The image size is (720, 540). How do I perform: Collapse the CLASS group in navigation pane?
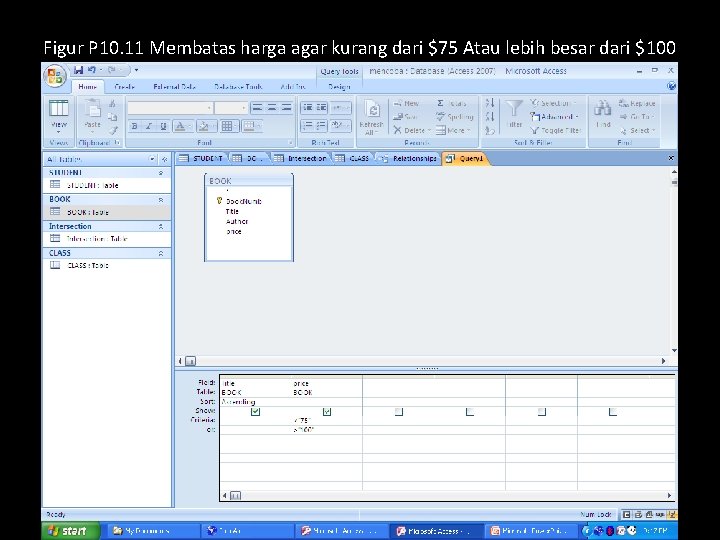pyautogui.click(x=161, y=253)
